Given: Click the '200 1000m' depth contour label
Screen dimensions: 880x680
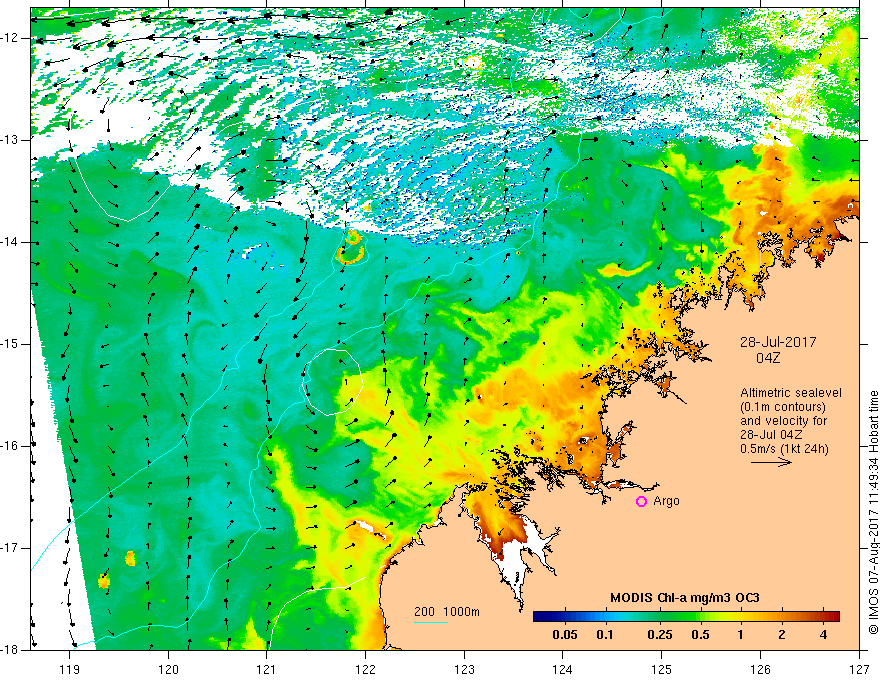Looking at the screenshot, I should (x=447, y=612).
